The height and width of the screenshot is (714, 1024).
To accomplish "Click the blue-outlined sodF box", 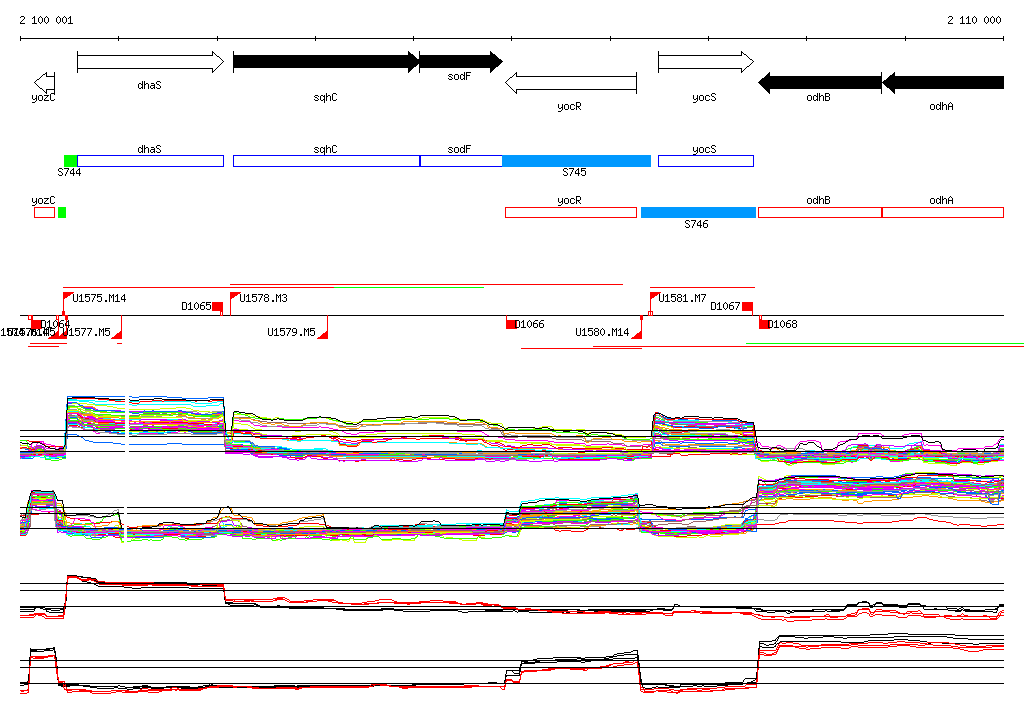I will pos(461,161).
